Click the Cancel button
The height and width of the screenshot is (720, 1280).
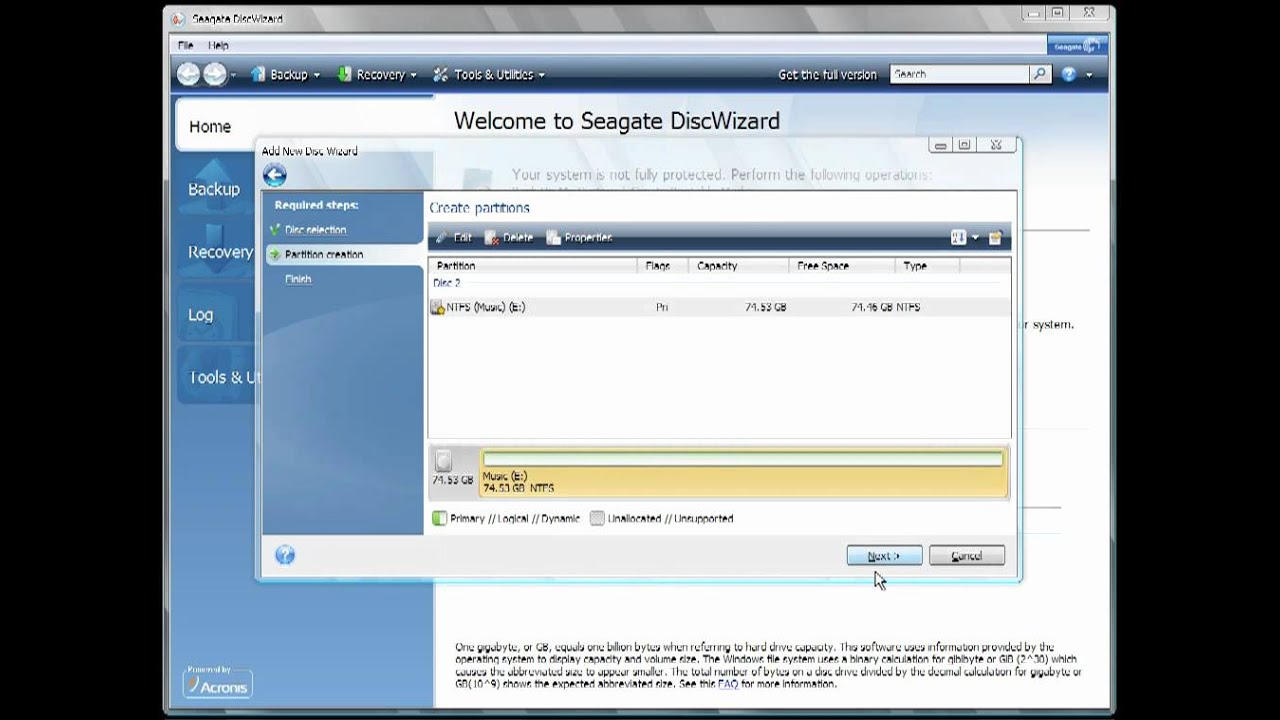[966, 556]
